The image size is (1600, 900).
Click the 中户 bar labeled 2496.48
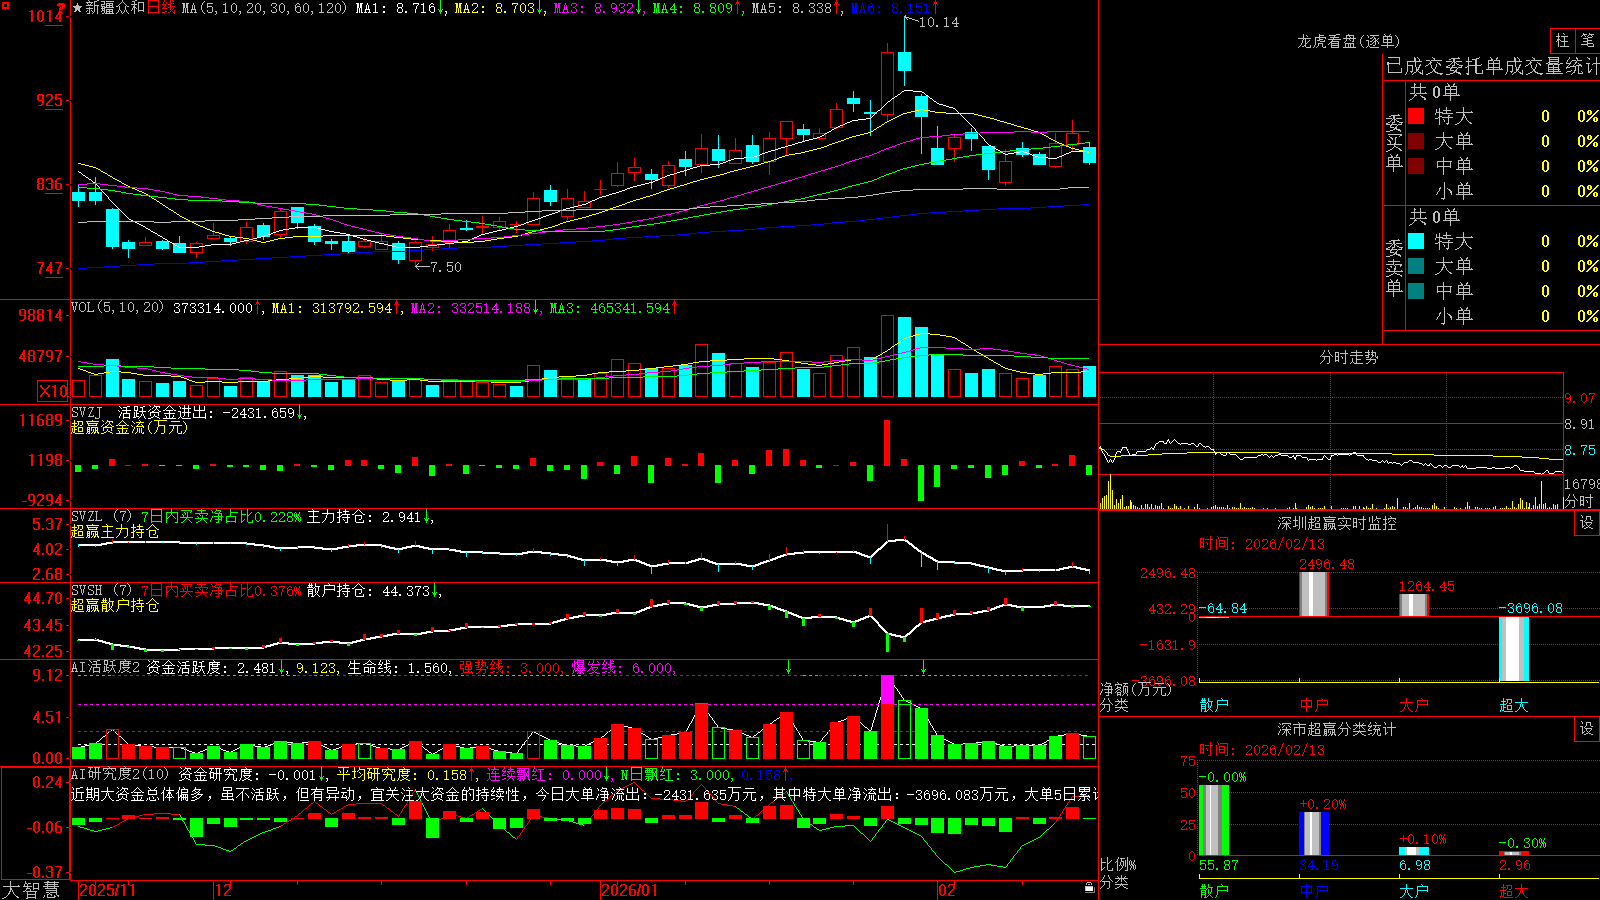click(1313, 594)
